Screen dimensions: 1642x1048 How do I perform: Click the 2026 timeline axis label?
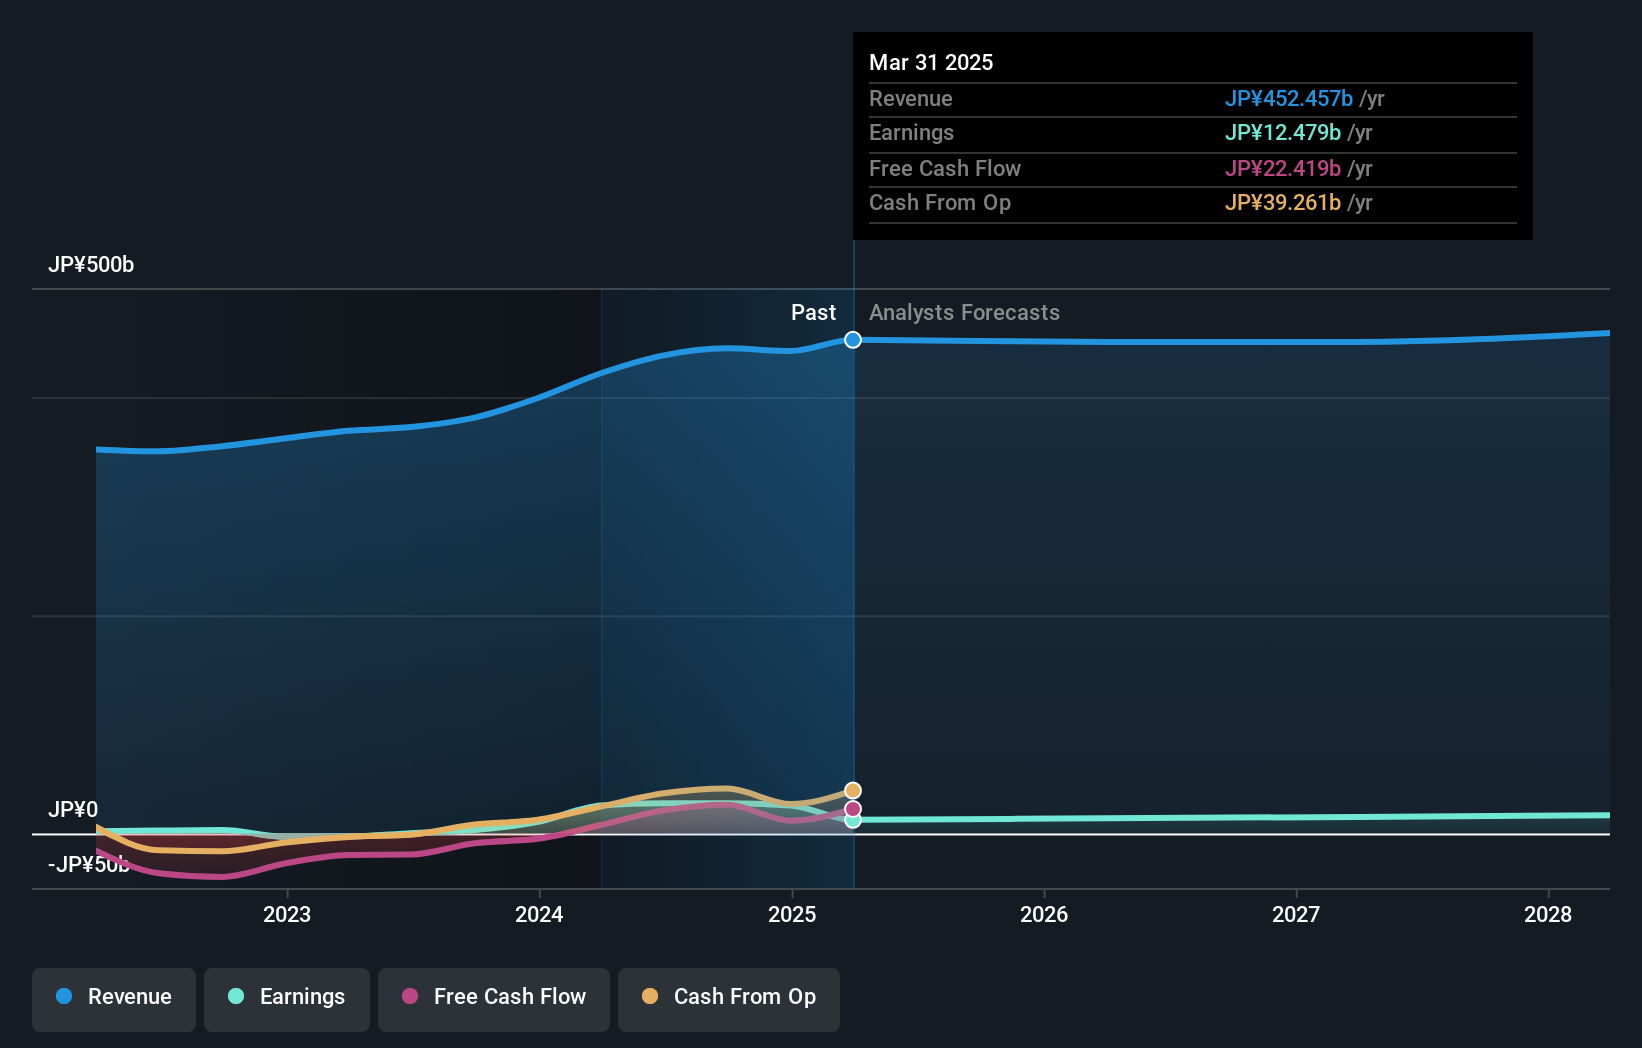[x=1043, y=914]
